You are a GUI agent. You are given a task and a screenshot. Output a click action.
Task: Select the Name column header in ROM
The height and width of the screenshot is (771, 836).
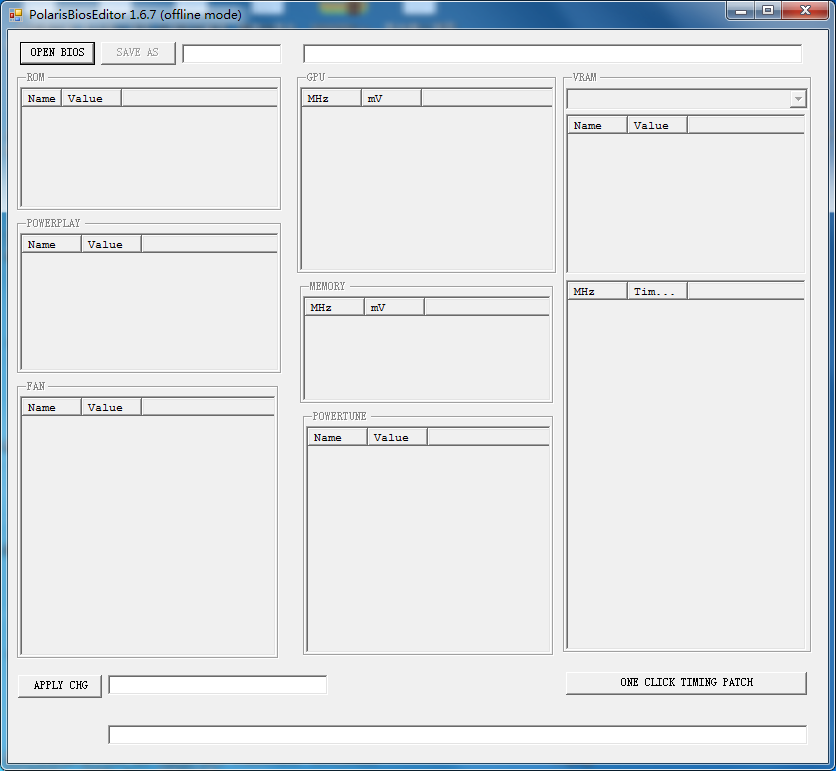click(x=42, y=98)
